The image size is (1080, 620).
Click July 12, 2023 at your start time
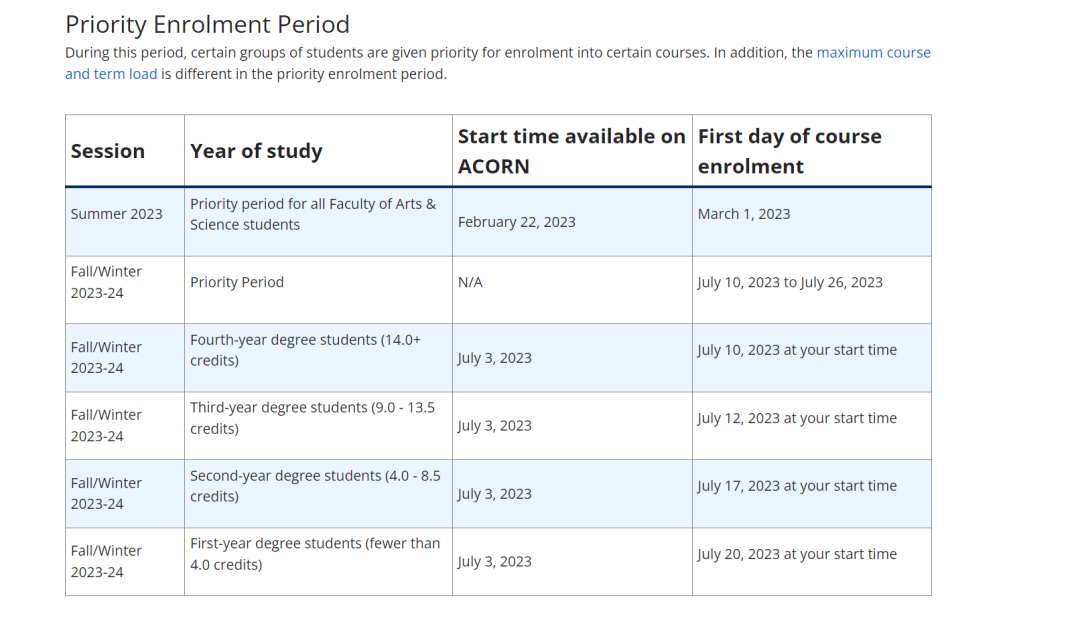pos(797,418)
